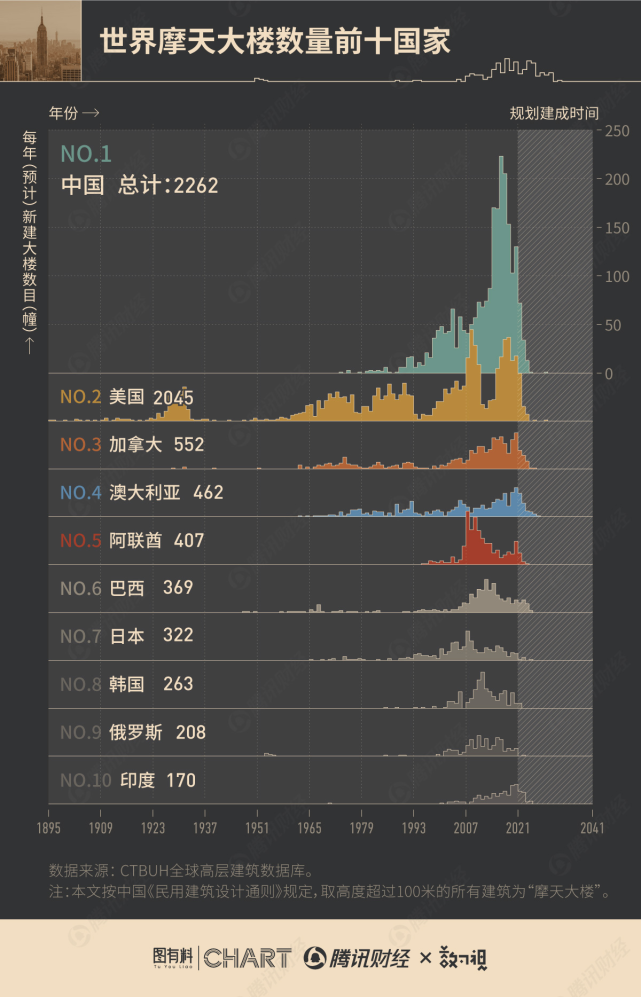The image size is (641, 997).
Task: Click the 年份 arrow label
Action: (x=74, y=113)
